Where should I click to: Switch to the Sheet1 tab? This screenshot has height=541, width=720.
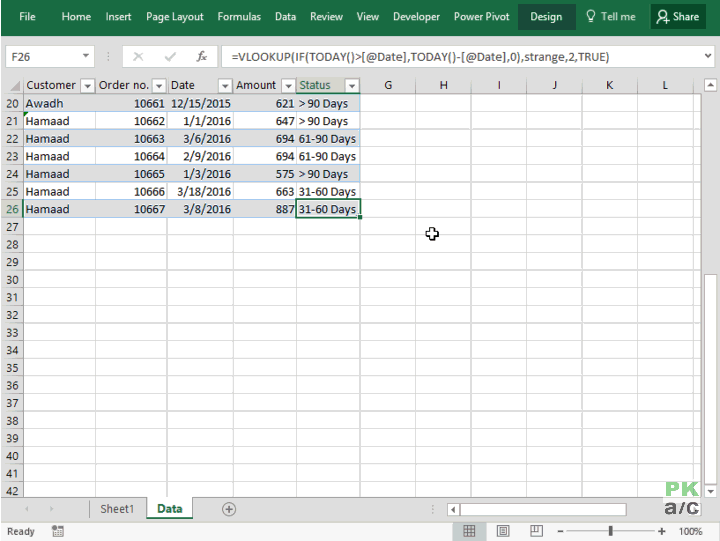[117, 509]
